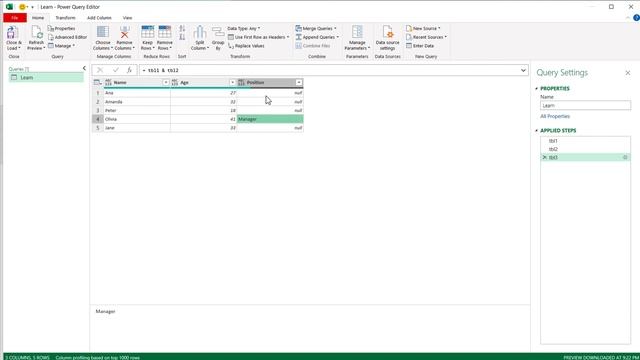This screenshot has width=640, height=360.
Task: Cancel the formula bar edit with the X
Action: [x=100, y=70]
